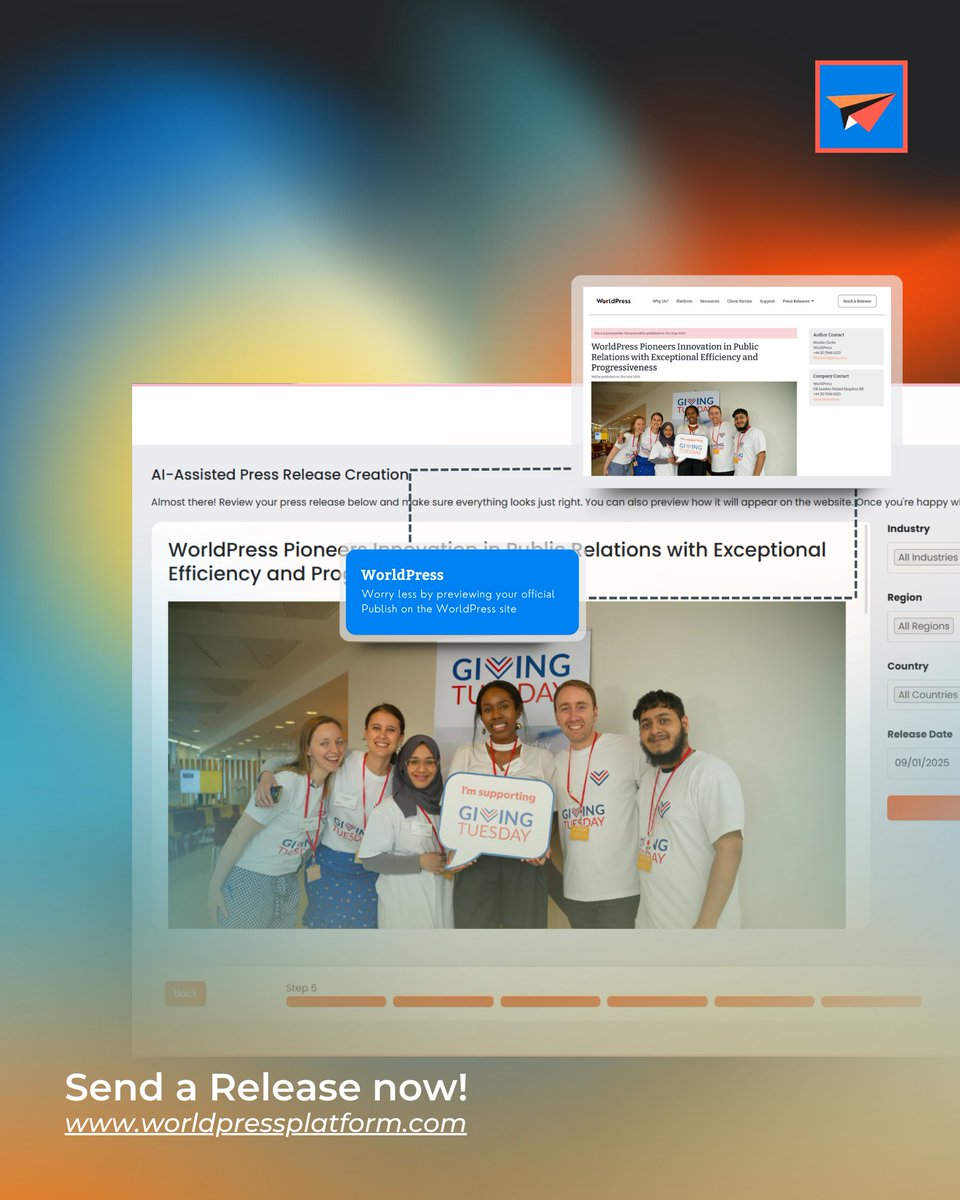This screenshot has height=1200, width=960.
Task: Open the Country dropdown
Action: click(925, 694)
